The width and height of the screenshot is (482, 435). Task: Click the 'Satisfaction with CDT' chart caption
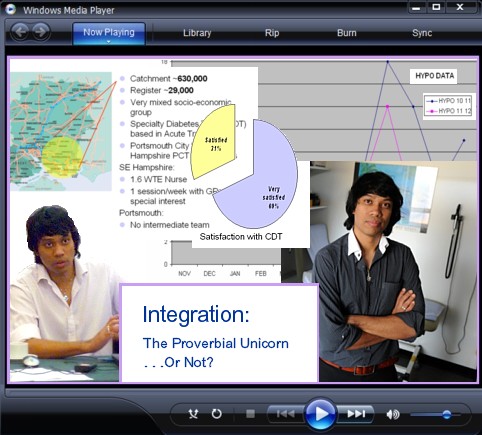241,237
